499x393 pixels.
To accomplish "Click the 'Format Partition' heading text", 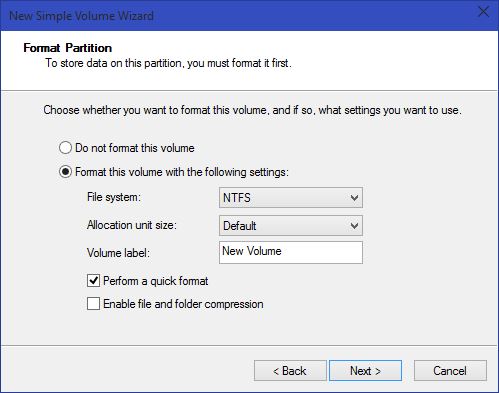I will pos(67,48).
